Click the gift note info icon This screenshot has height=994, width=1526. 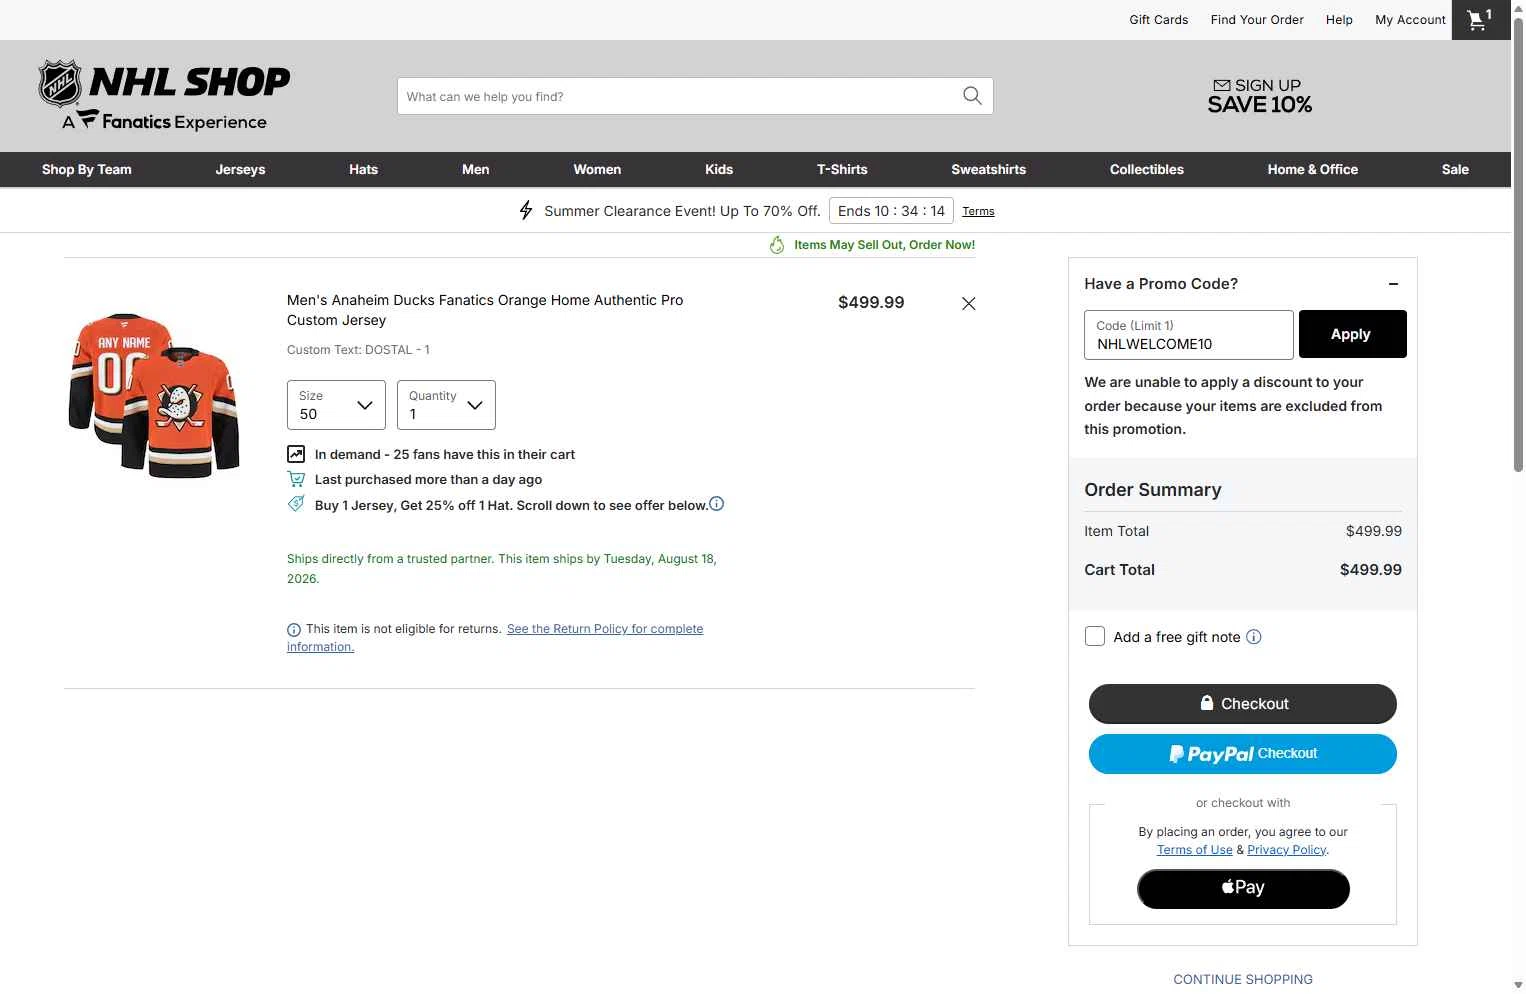pos(1254,637)
